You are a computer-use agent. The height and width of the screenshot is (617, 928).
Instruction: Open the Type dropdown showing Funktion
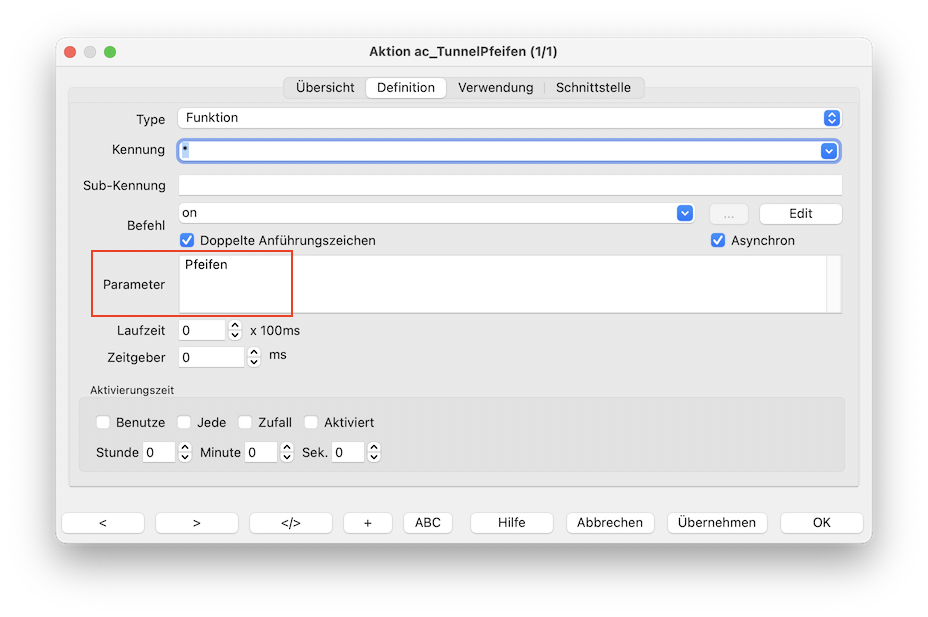coord(831,118)
